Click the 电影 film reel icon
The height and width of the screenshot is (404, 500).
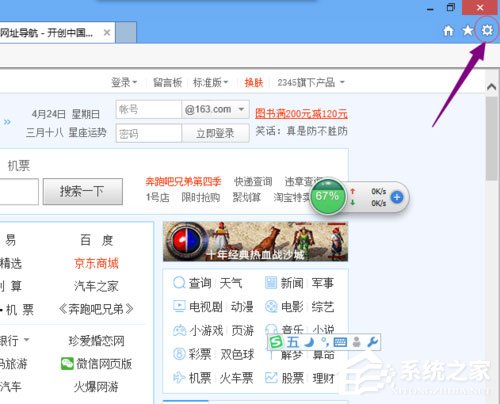click(x=271, y=306)
